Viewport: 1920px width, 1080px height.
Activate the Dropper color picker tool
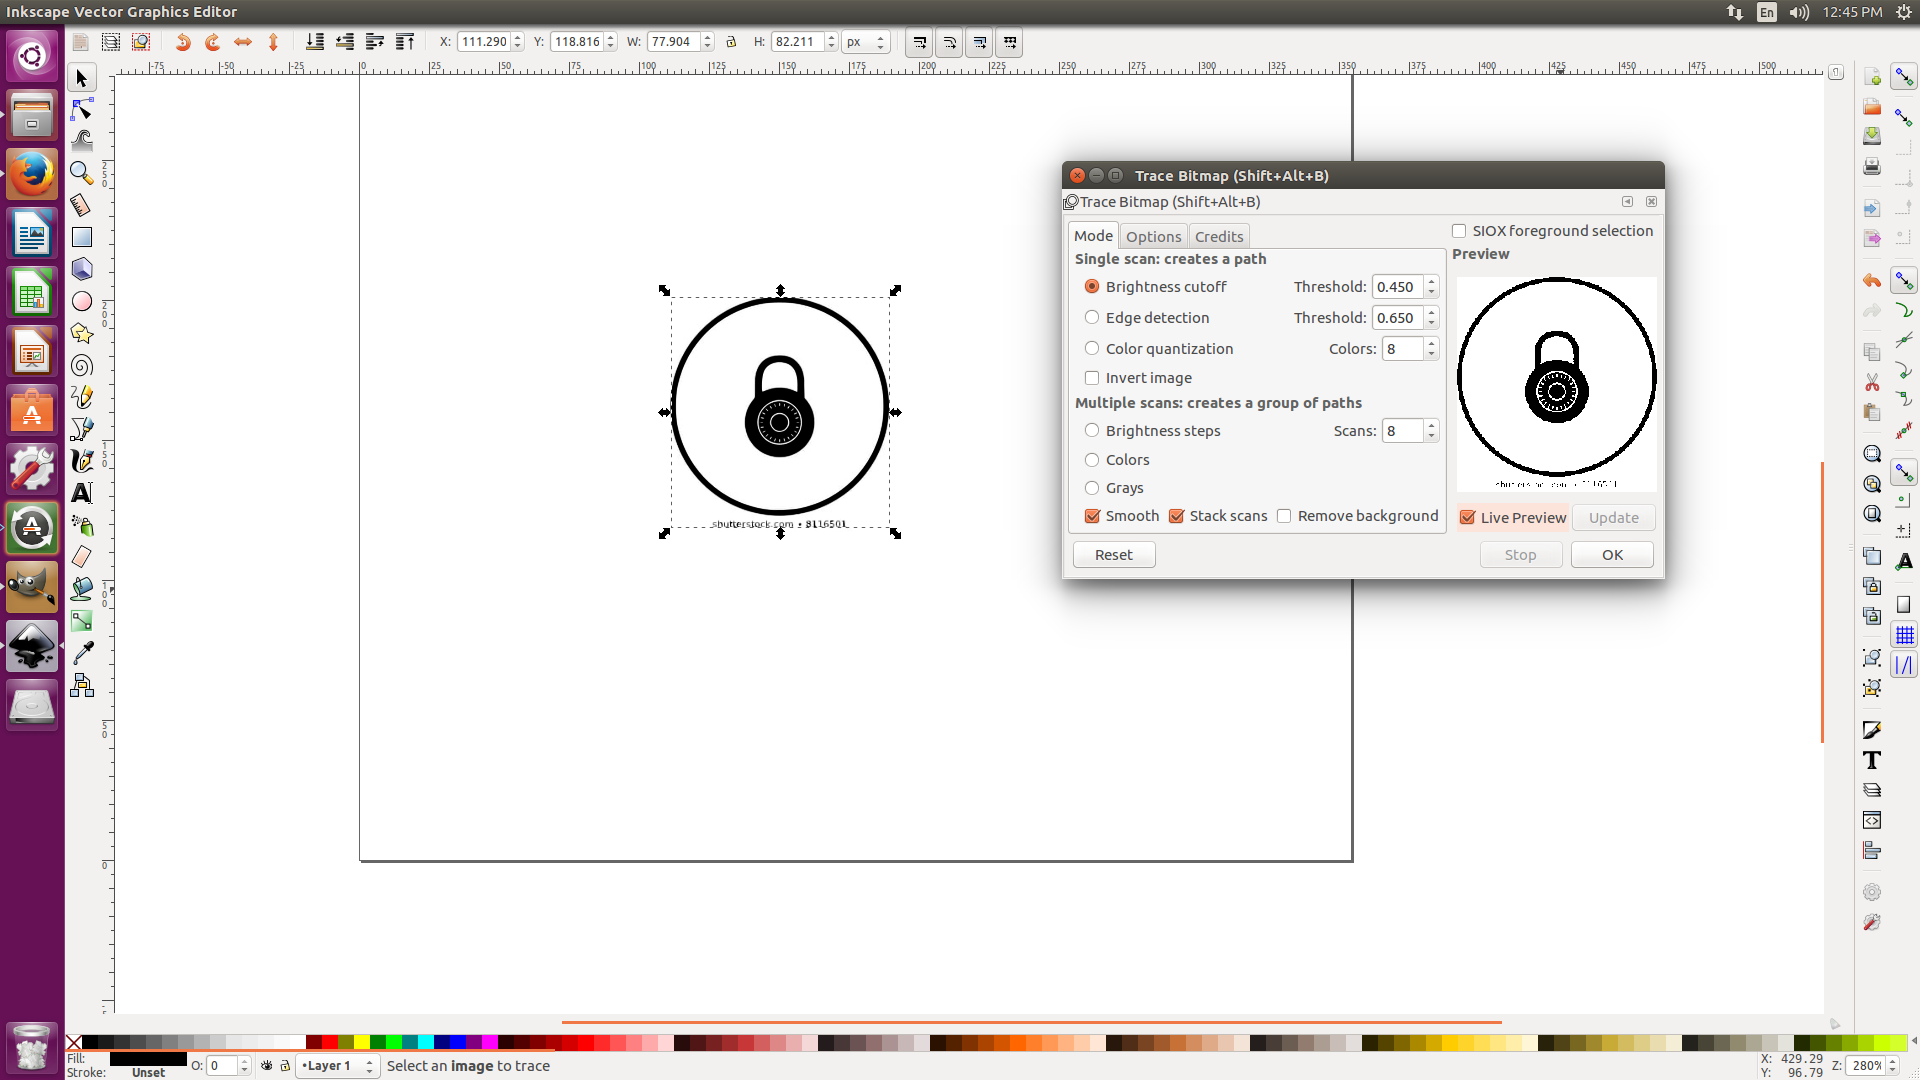pyautogui.click(x=81, y=653)
